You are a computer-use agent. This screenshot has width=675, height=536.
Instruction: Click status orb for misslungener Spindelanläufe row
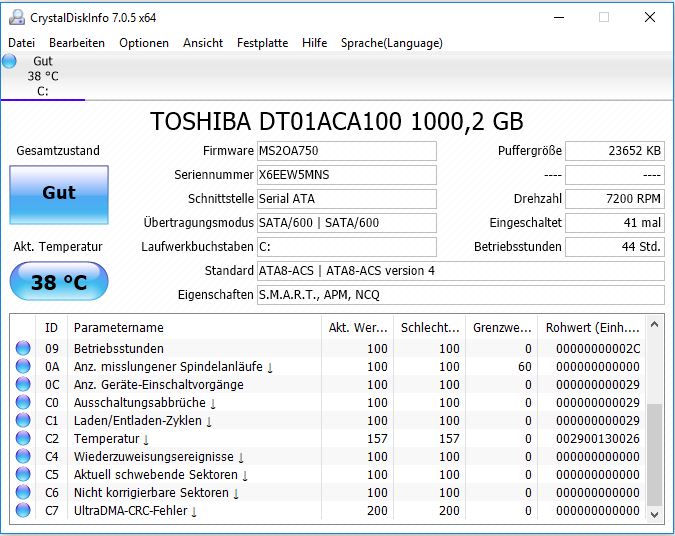pyautogui.click(x=23, y=366)
